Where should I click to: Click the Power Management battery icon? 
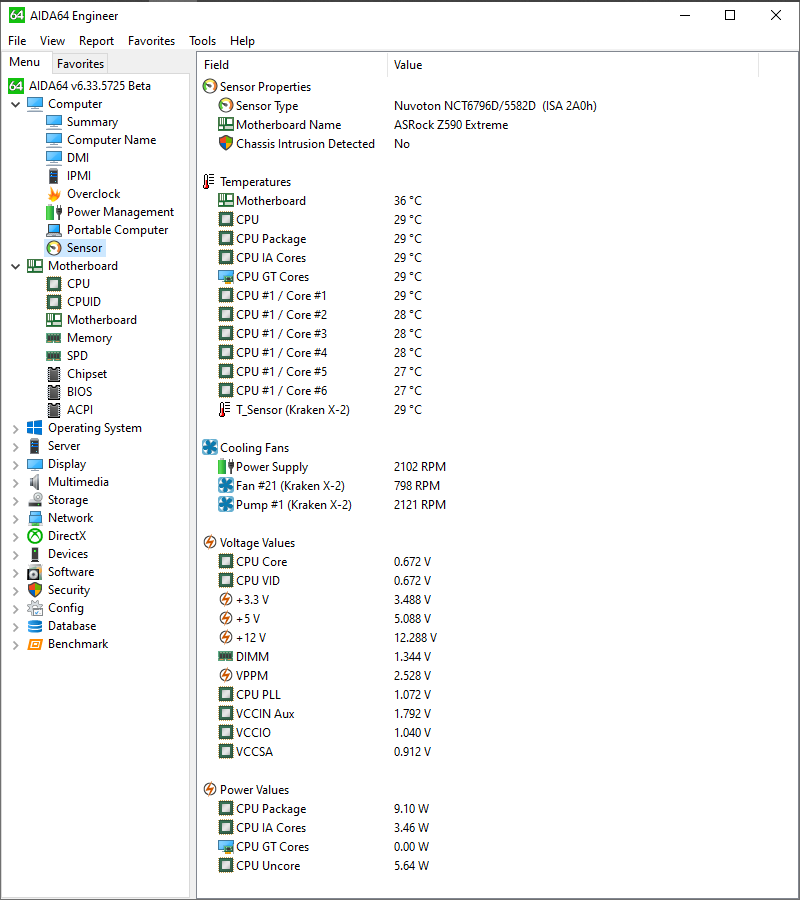pos(54,212)
